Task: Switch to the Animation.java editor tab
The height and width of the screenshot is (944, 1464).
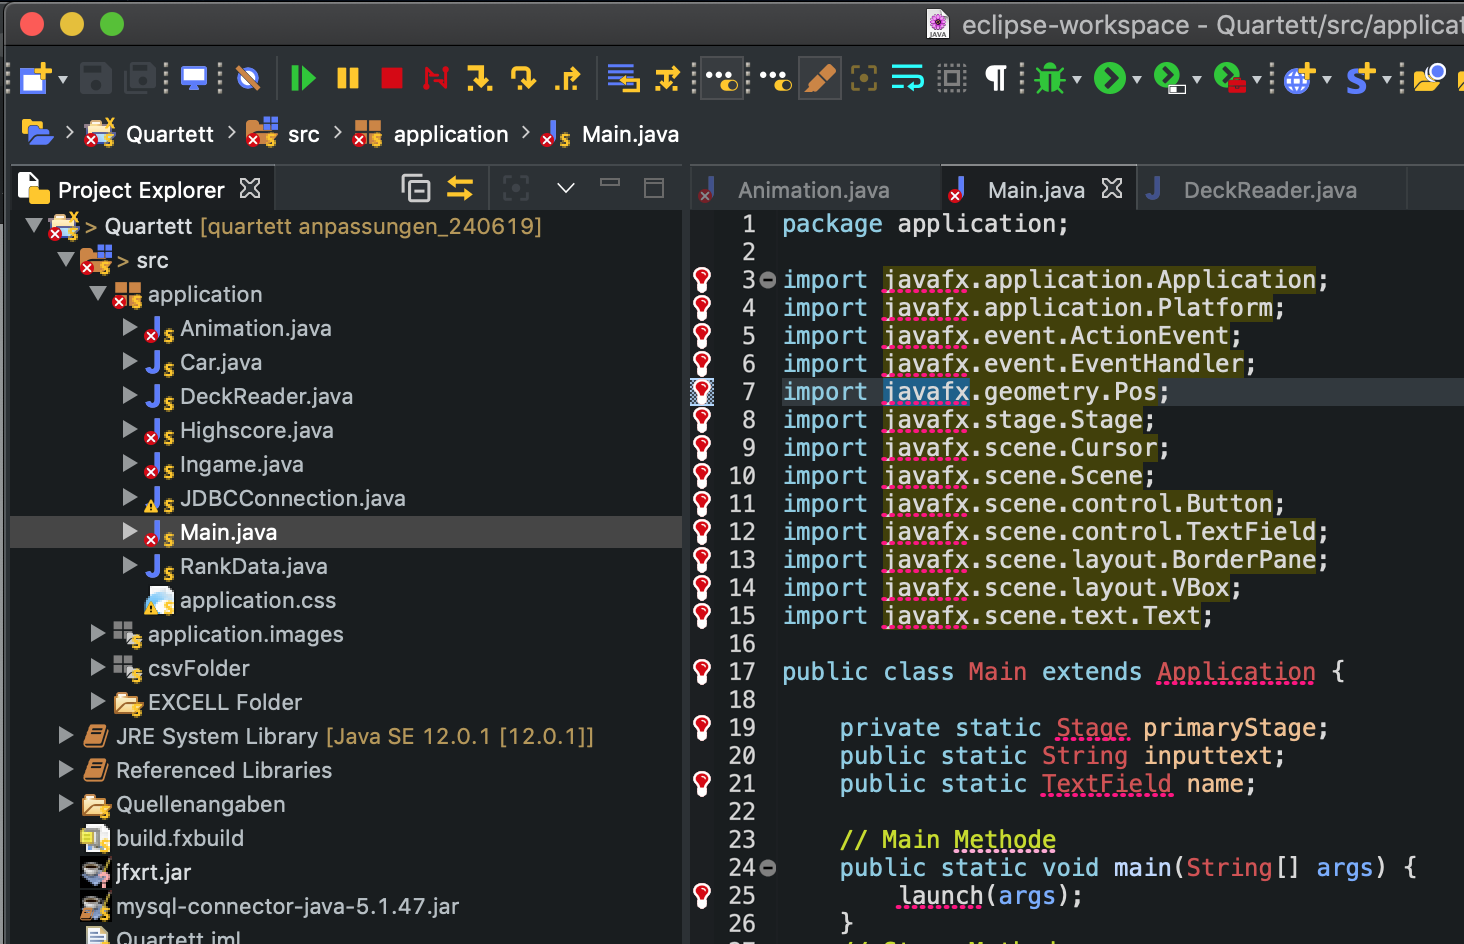Action: tap(812, 190)
